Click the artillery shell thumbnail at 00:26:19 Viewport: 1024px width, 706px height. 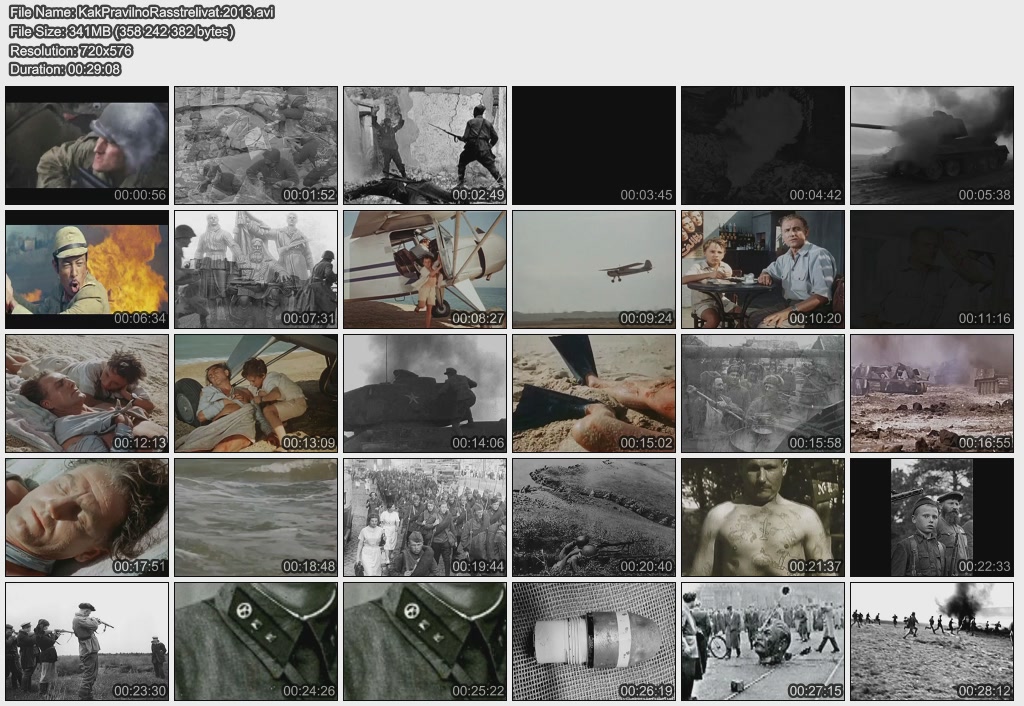click(594, 641)
